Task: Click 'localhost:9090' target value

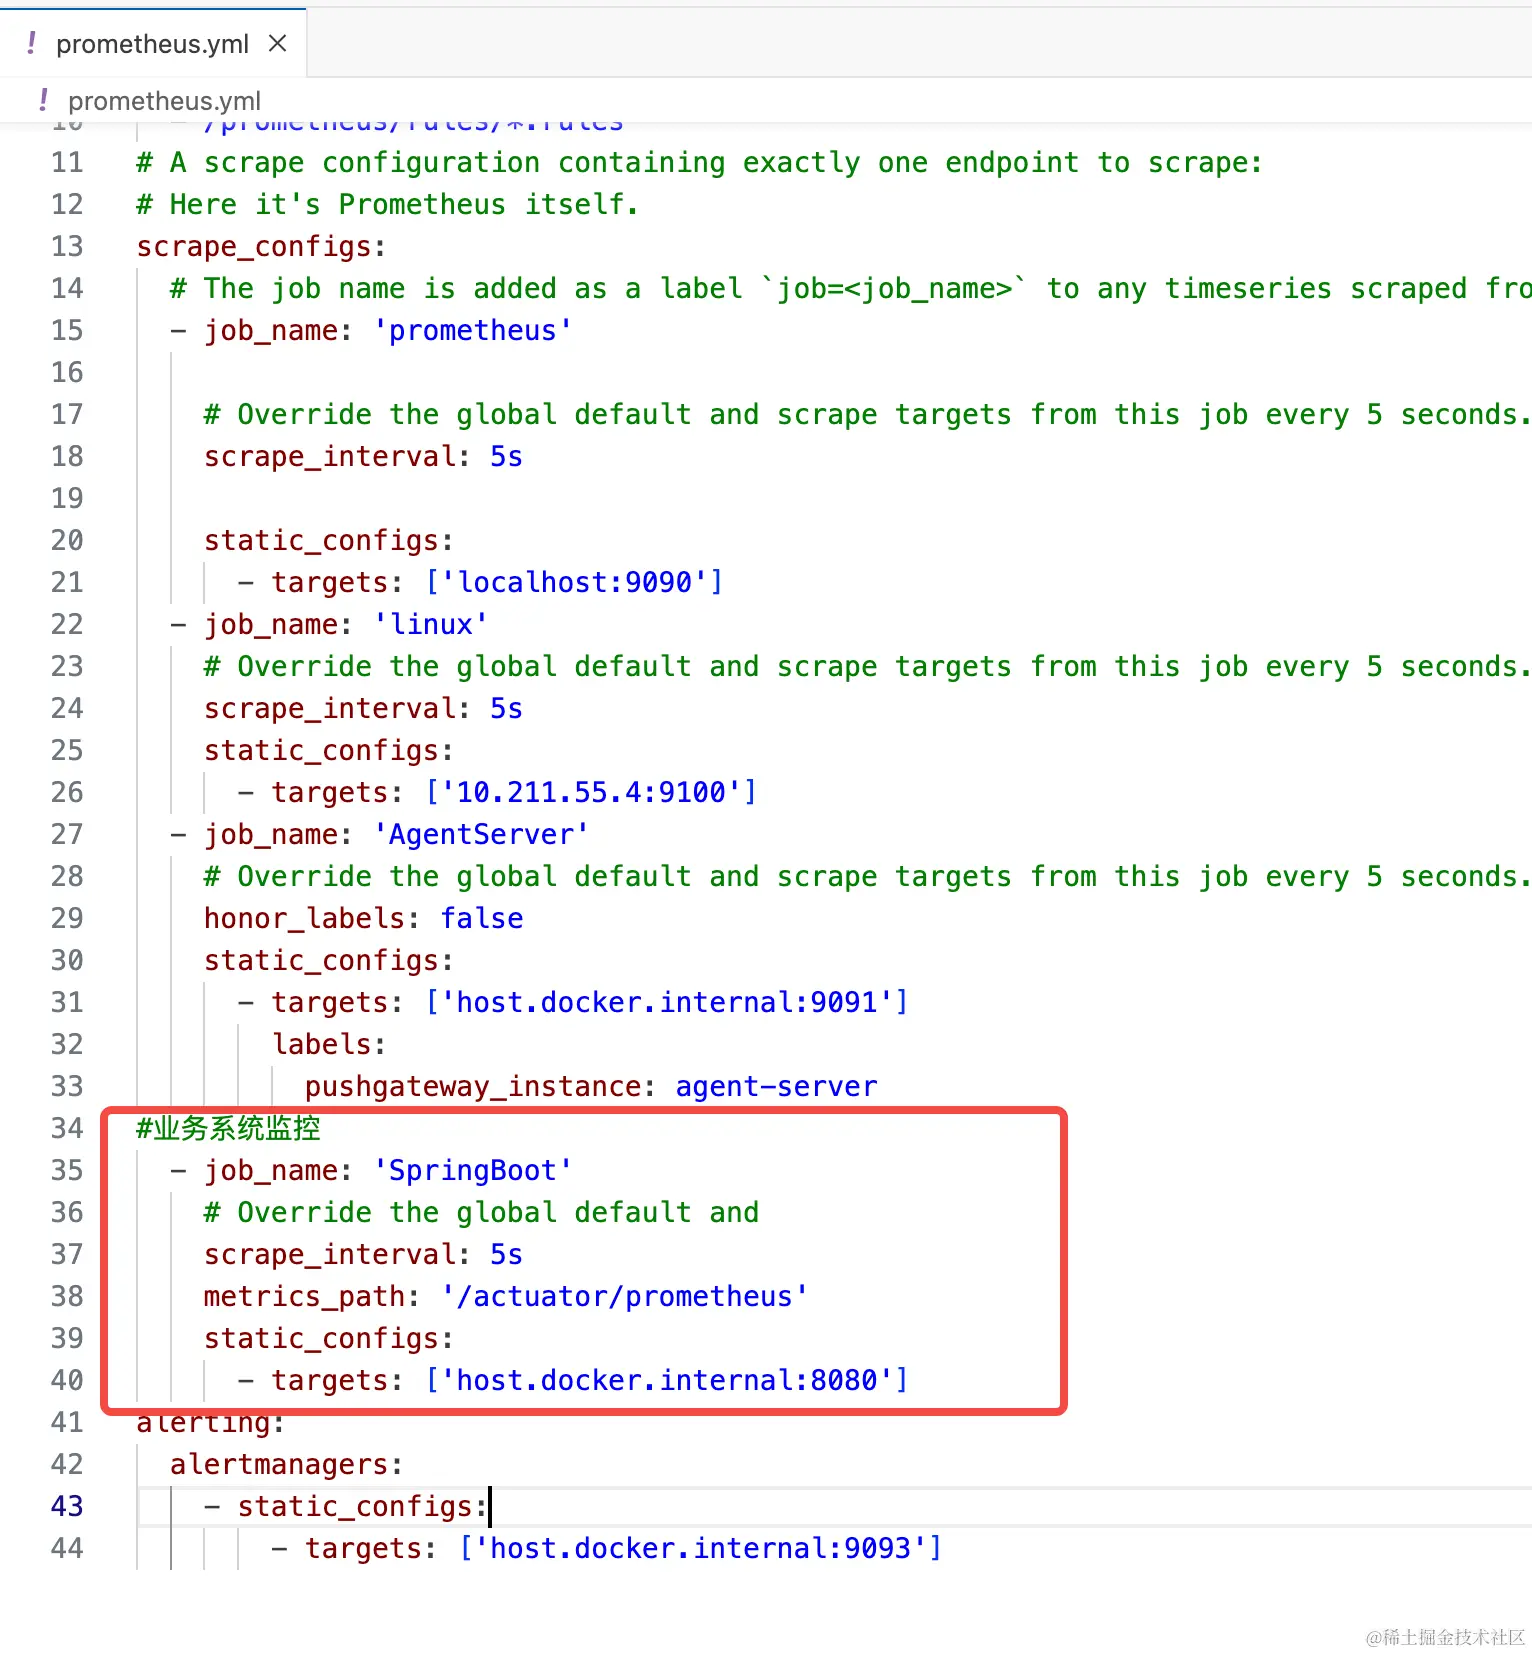Action: [x=575, y=582]
